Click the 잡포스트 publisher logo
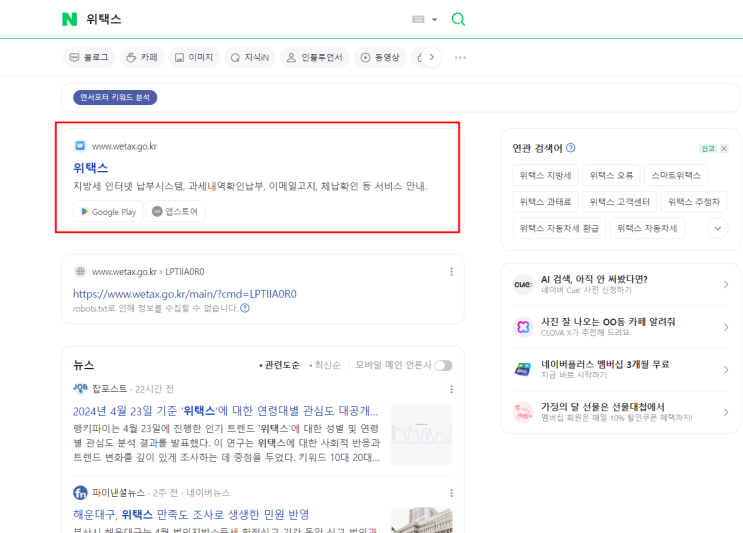Viewport: 743px width, 533px height. [x=80, y=388]
